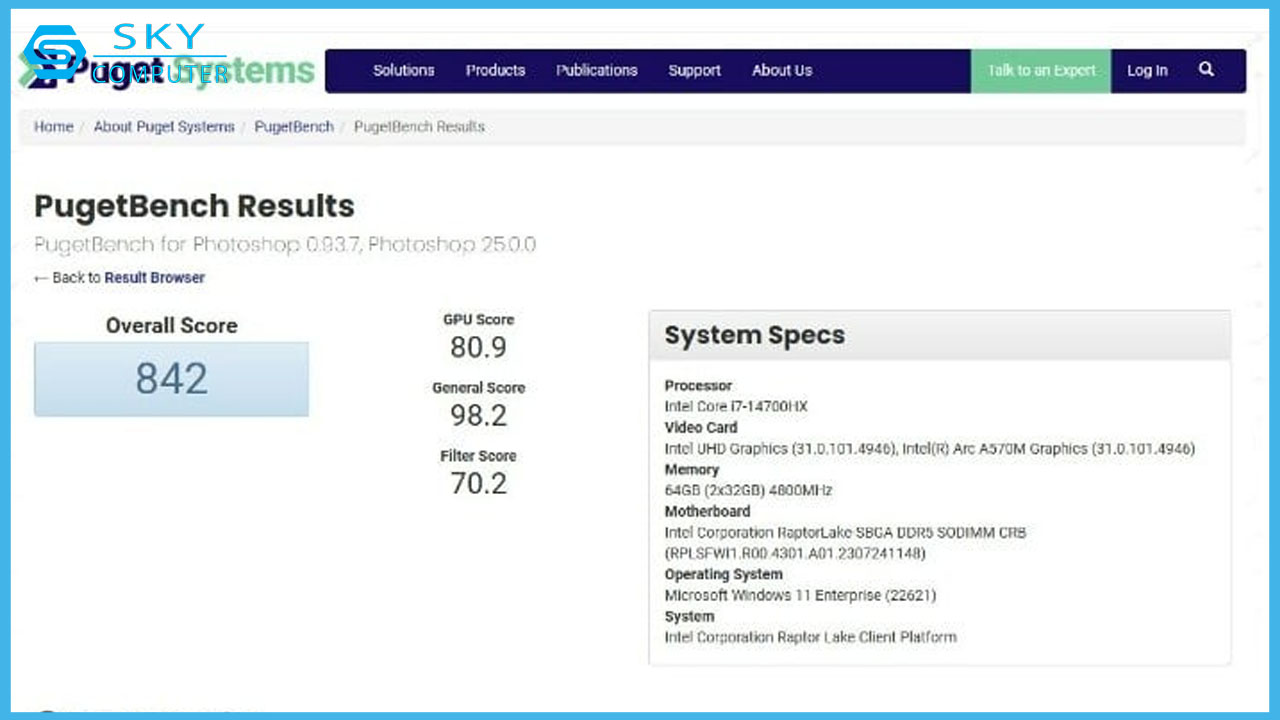Click the Filter Score value 70.2
This screenshot has height=720, width=1280.
[478, 484]
